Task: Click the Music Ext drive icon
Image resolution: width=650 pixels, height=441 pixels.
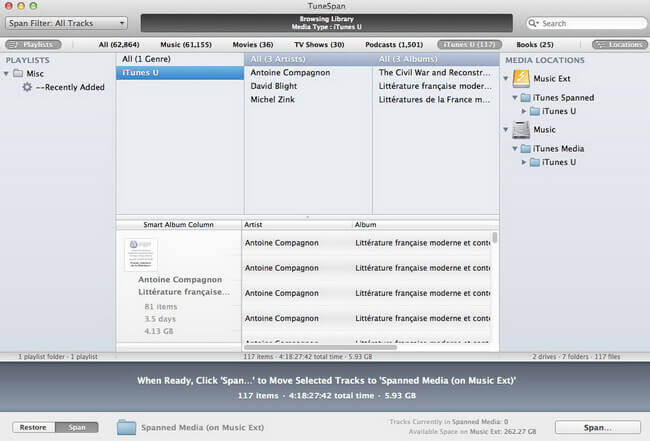Action: point(521,78)
